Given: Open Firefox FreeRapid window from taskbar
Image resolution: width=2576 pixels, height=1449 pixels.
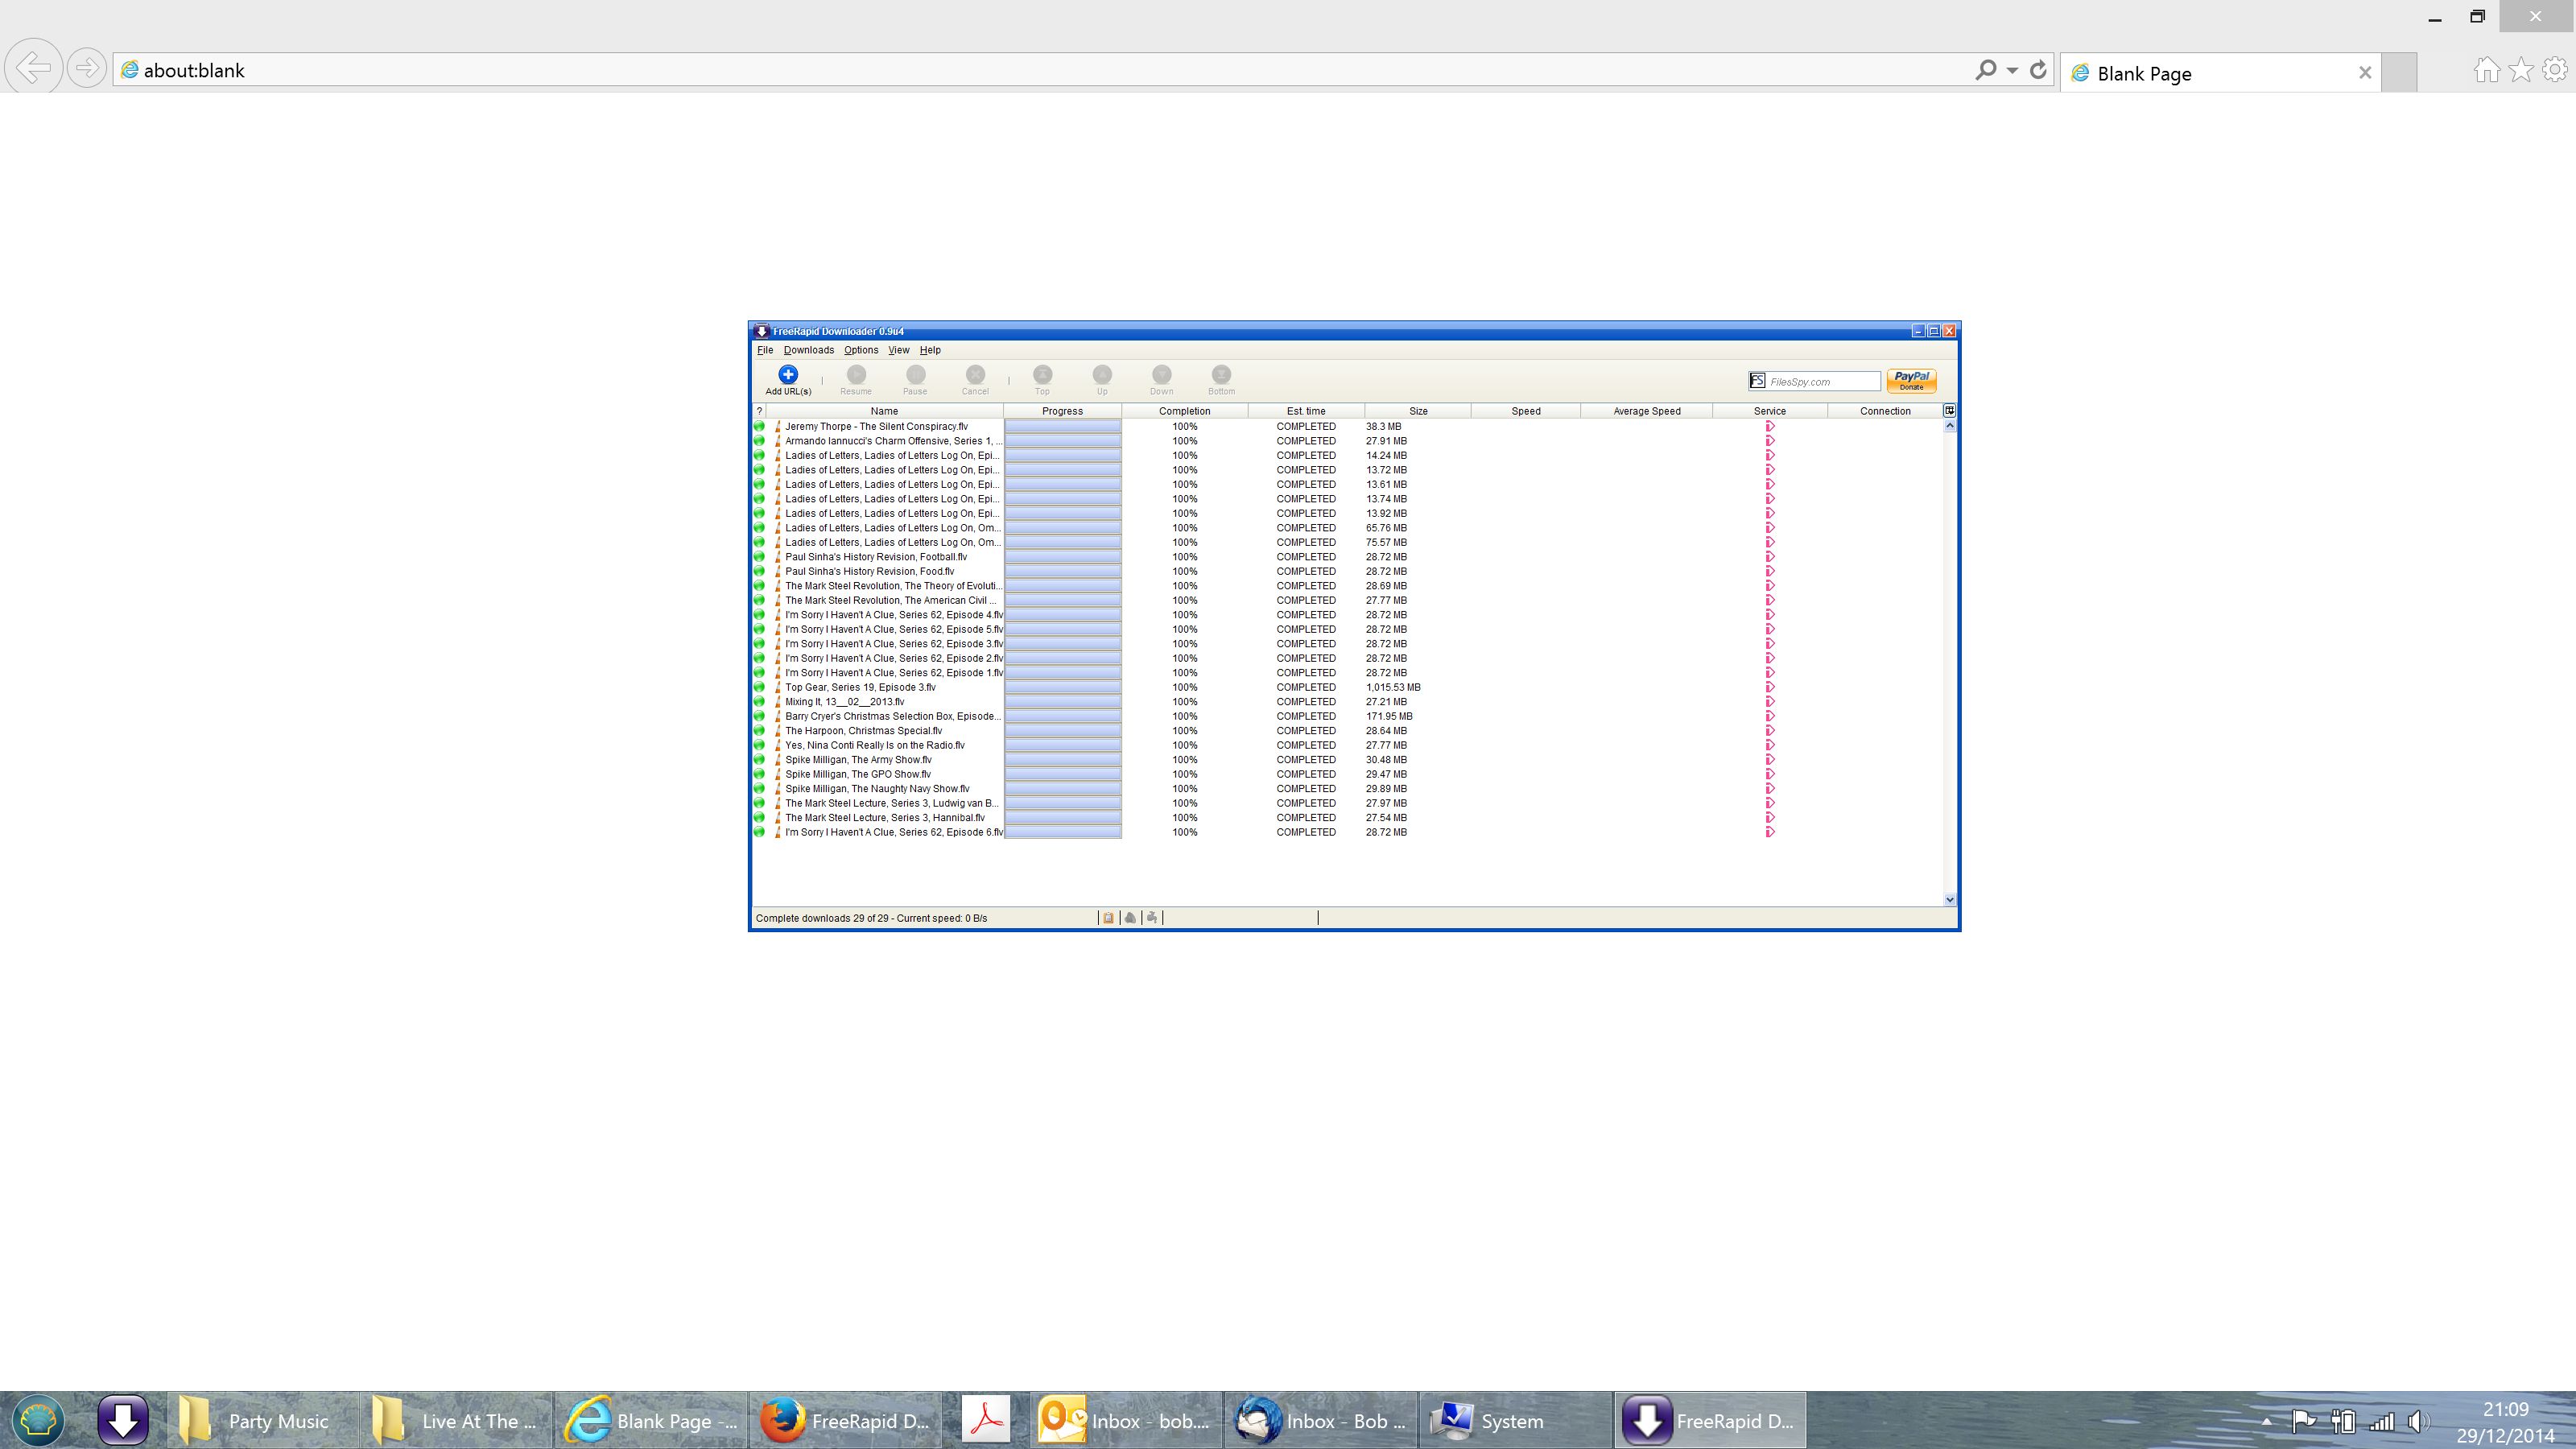Looking at the screenshot, I should coord(846,1421).
